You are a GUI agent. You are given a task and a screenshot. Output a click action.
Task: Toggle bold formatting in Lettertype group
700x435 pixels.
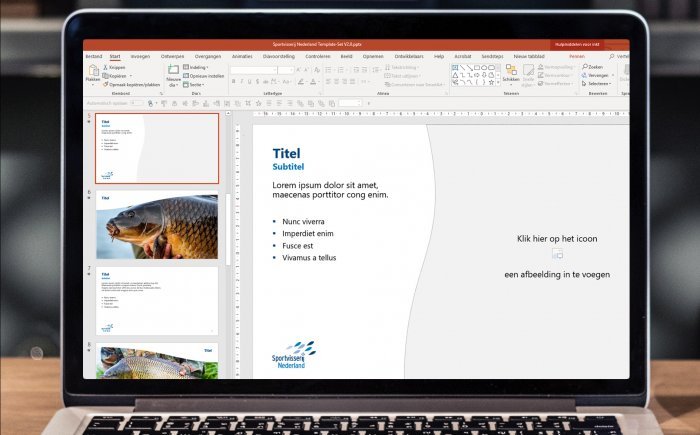click(234, 83)
